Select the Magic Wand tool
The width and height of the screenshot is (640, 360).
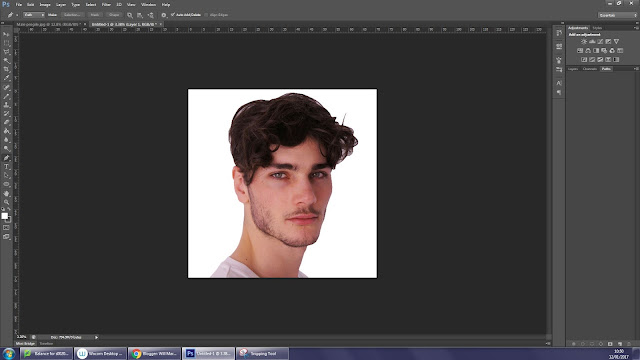pos(6,61)
